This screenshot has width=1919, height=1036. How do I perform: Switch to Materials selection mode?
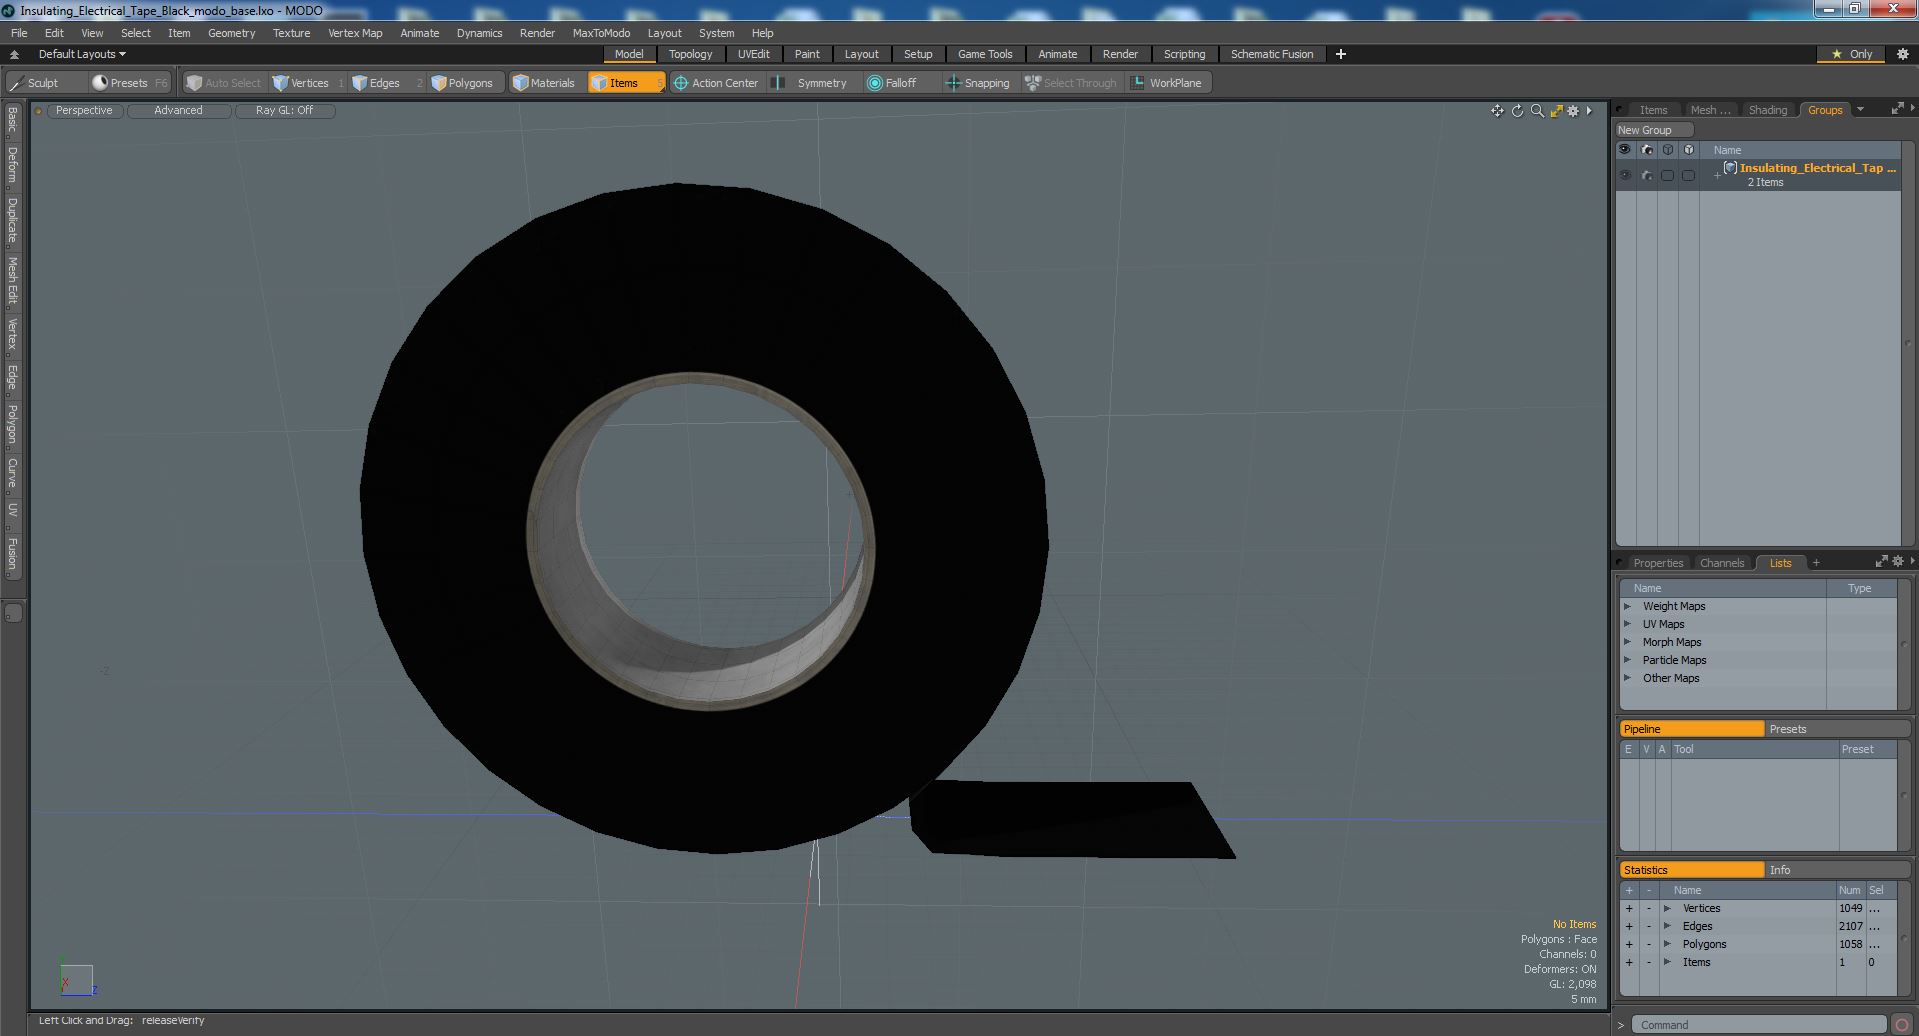tap(544, 83)
